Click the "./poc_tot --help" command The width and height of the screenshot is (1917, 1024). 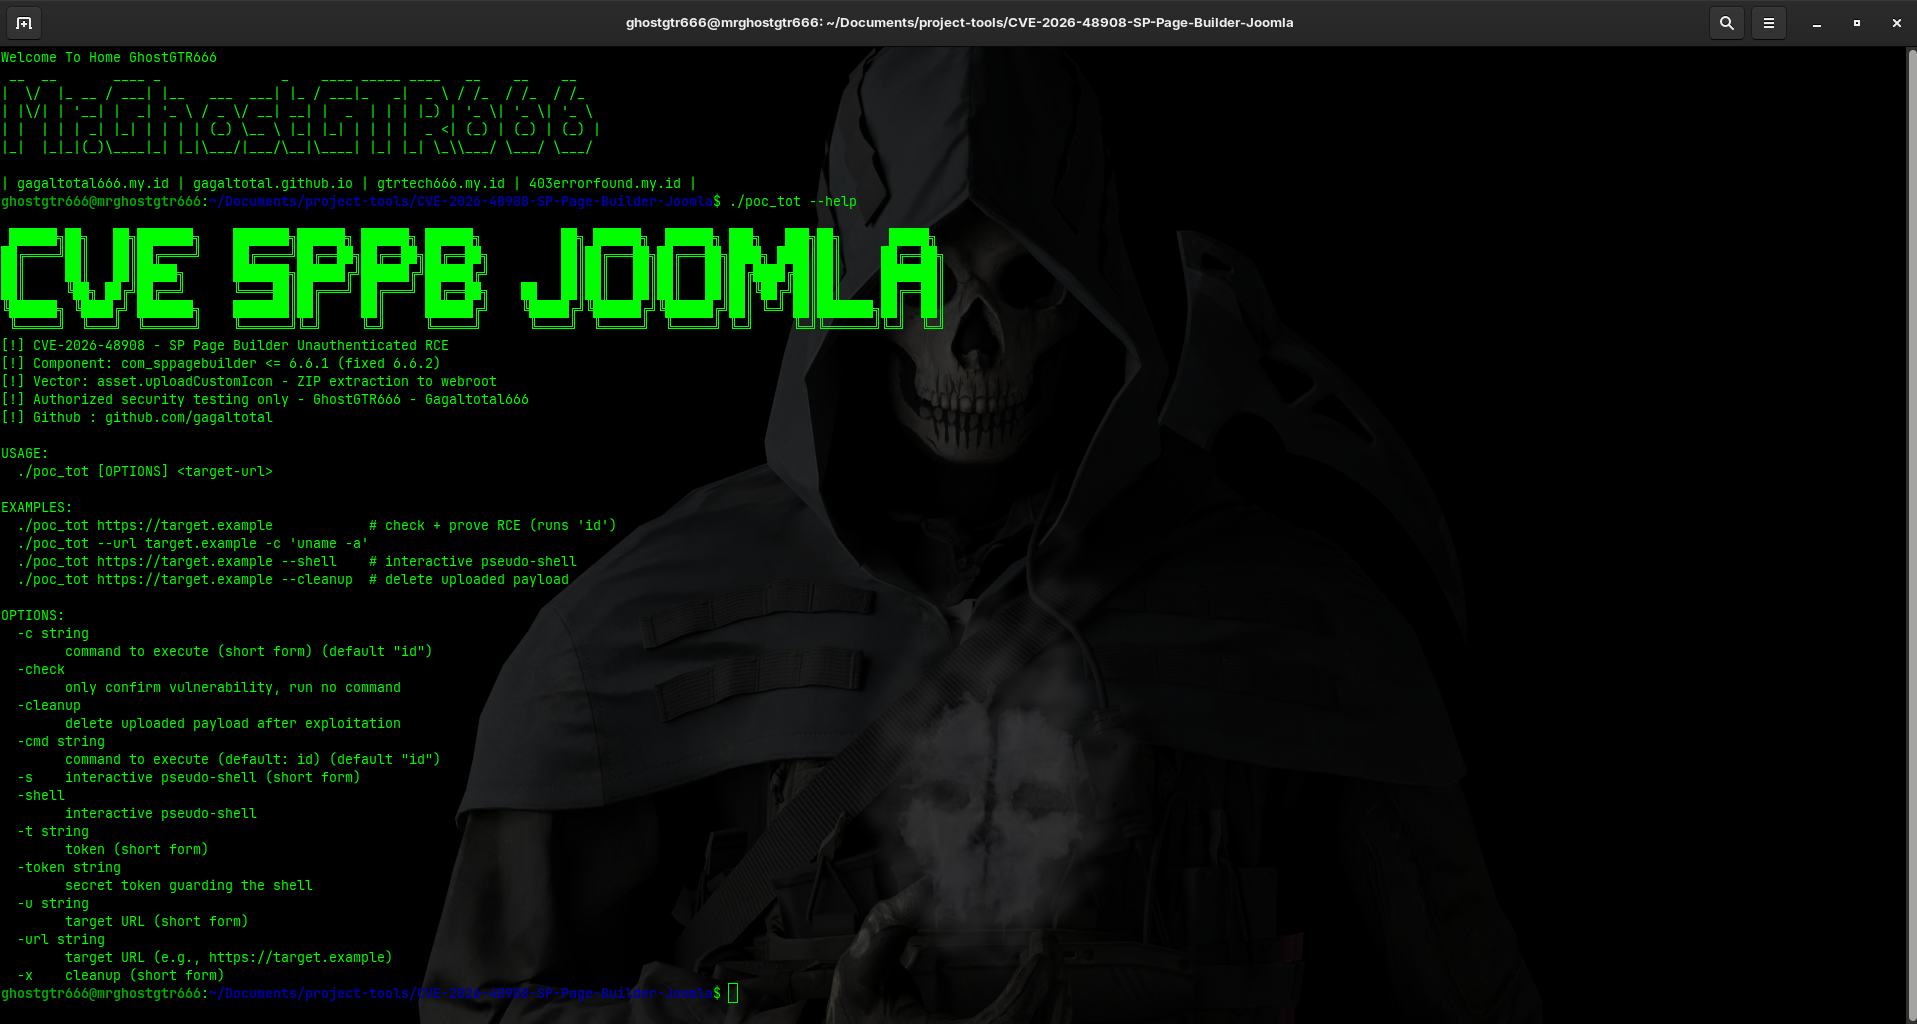(x=793, y=201)
